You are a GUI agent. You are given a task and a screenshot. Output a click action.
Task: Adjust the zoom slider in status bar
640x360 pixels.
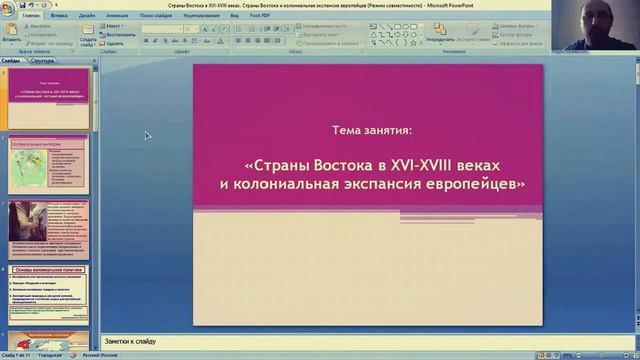(x=601, y=356)
